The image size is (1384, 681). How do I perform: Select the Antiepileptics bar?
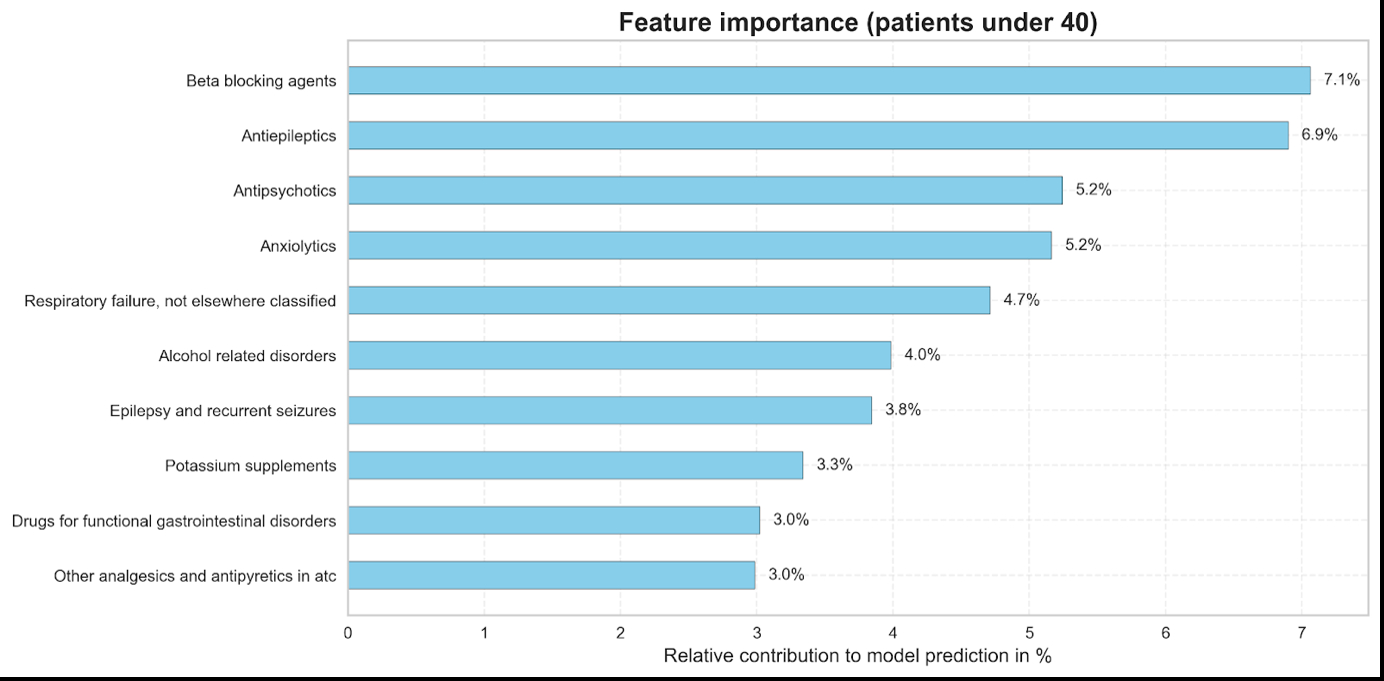[818, 135]
